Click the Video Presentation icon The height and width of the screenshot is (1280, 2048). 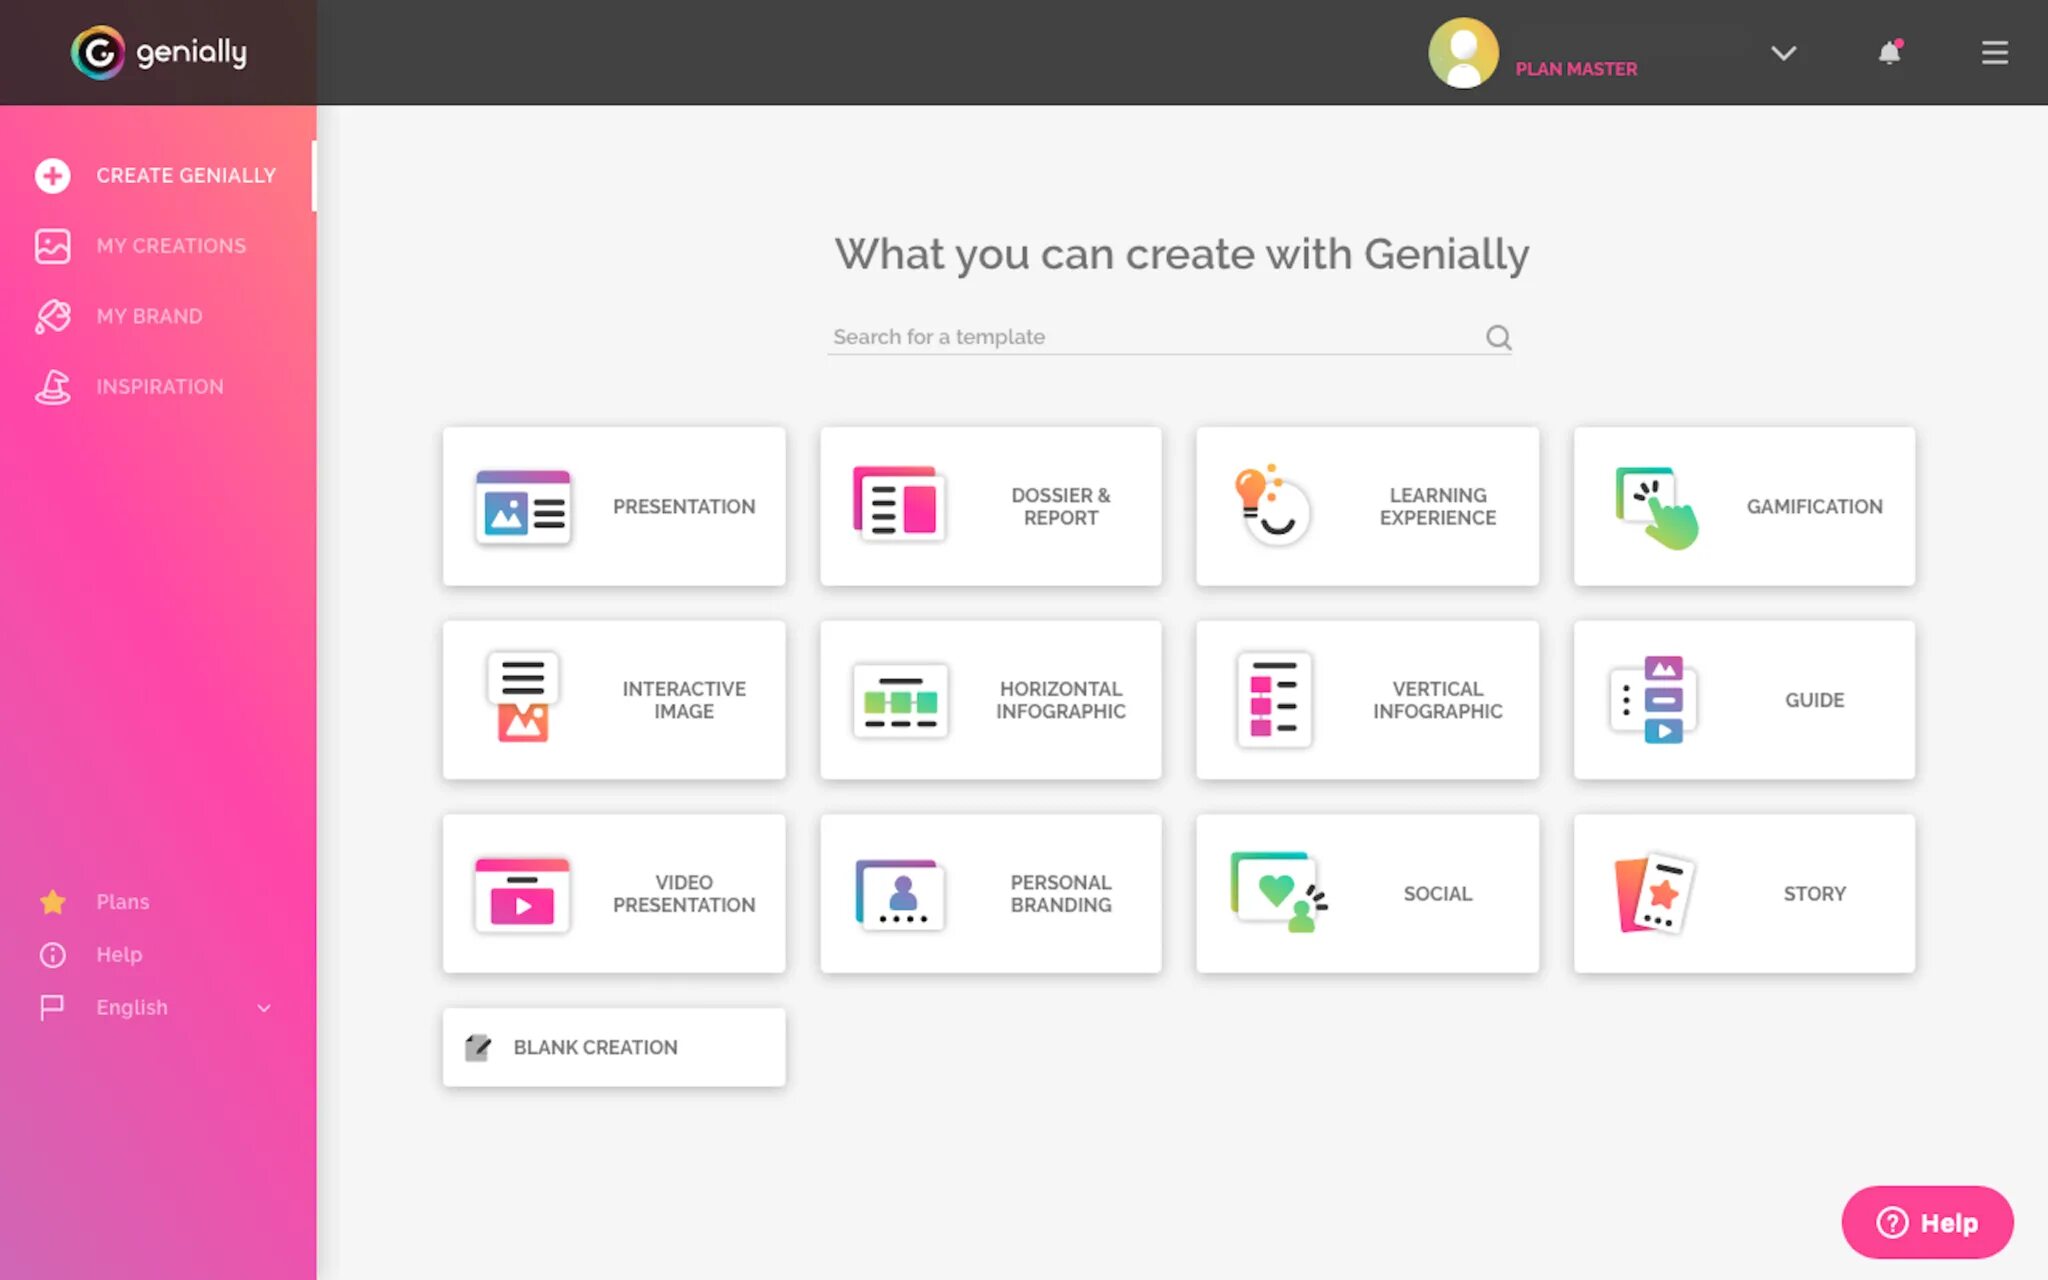[x=520, y=892]
